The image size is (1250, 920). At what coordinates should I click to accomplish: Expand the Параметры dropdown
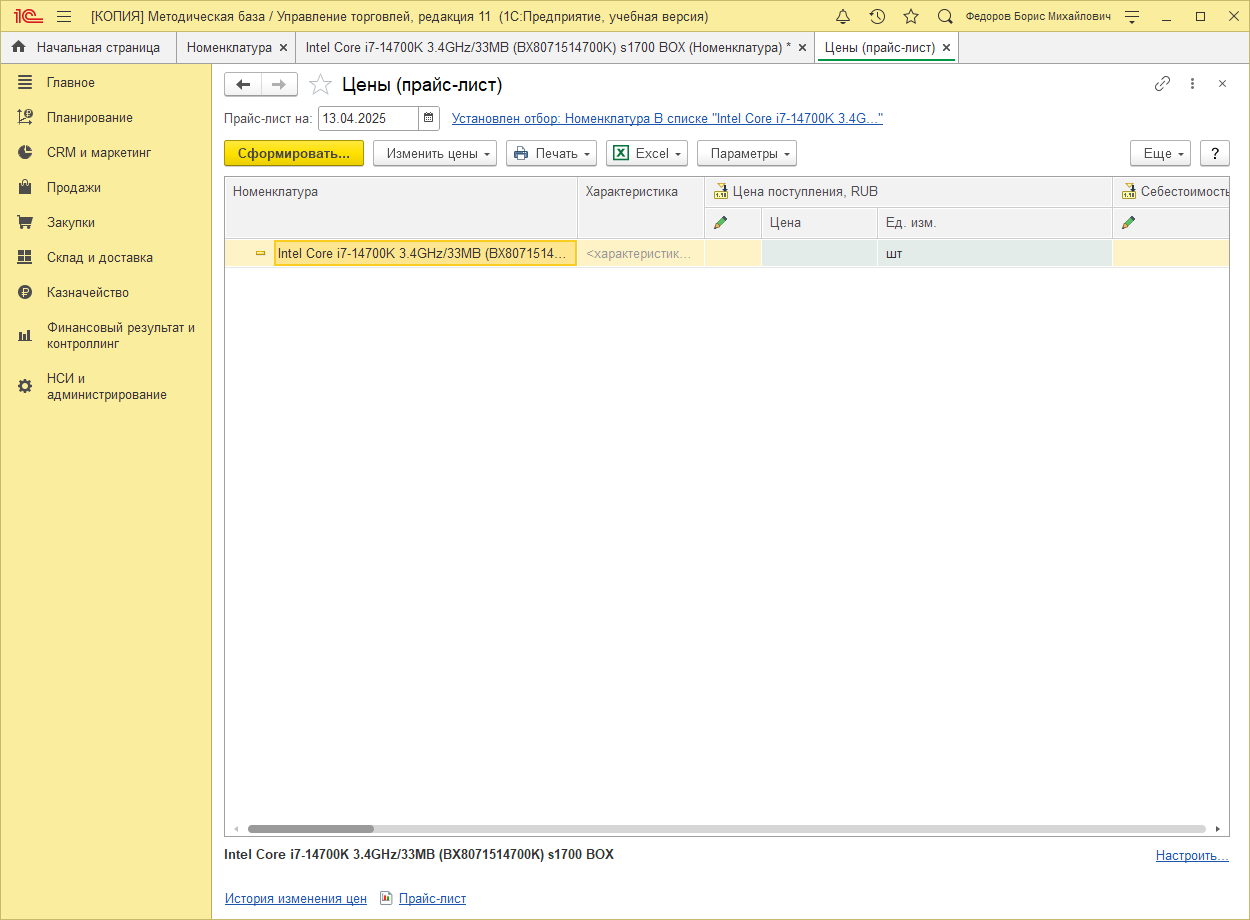(746, 153)
